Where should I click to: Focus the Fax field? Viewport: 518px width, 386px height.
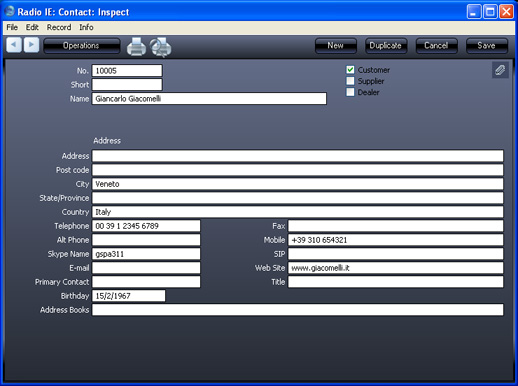click(x=396, y=226)
